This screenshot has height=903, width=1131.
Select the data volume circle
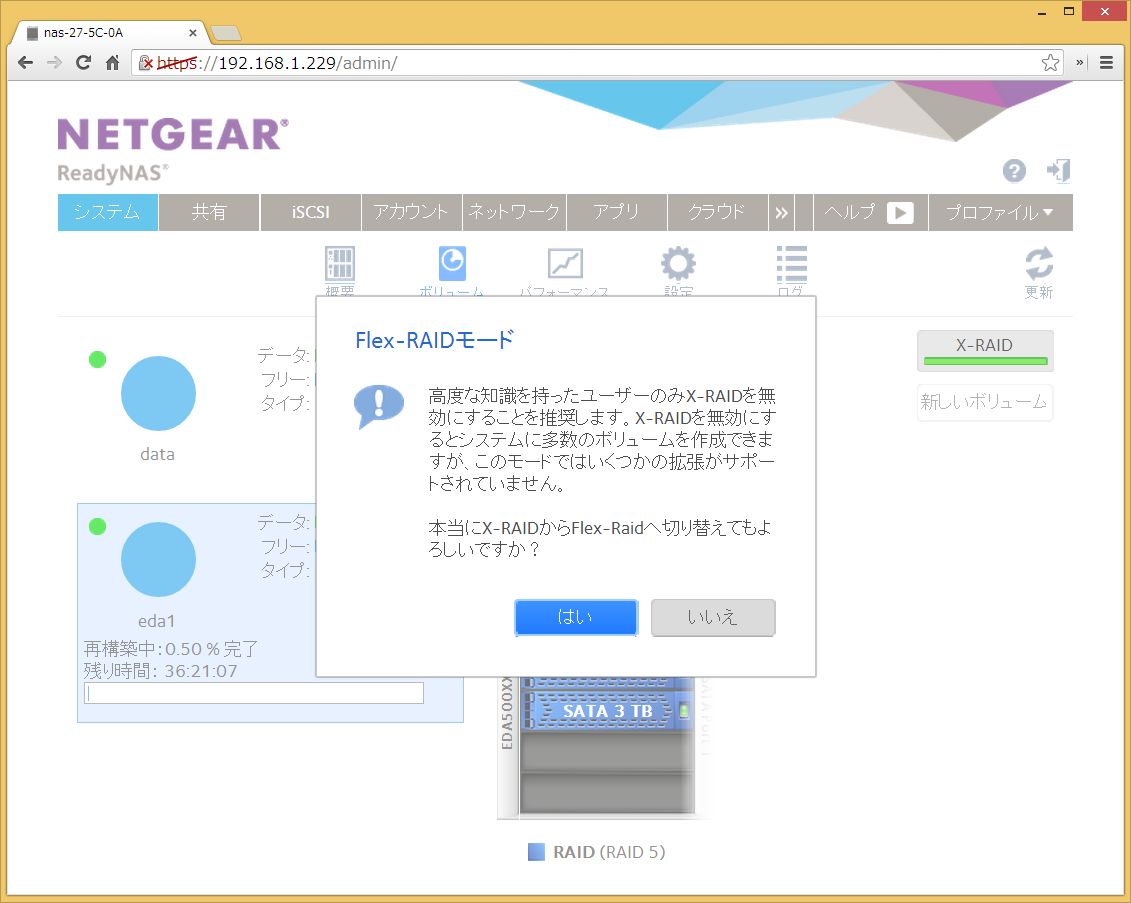tap(158, 394)
